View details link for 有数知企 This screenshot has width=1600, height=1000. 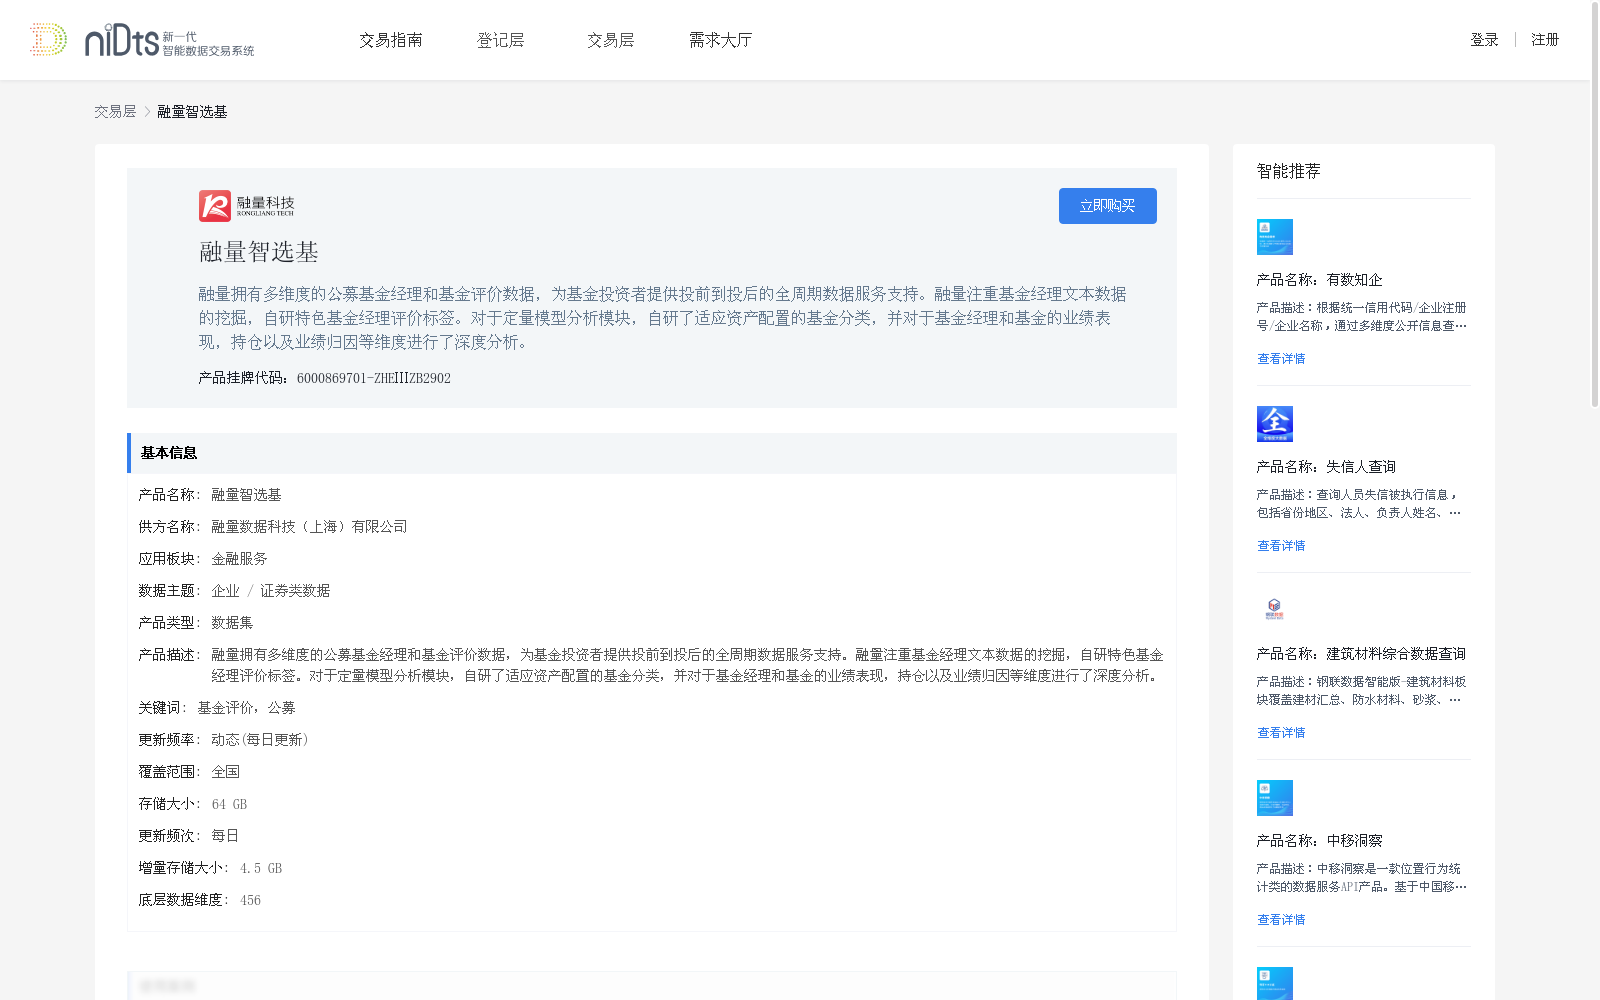(1281, 359)
